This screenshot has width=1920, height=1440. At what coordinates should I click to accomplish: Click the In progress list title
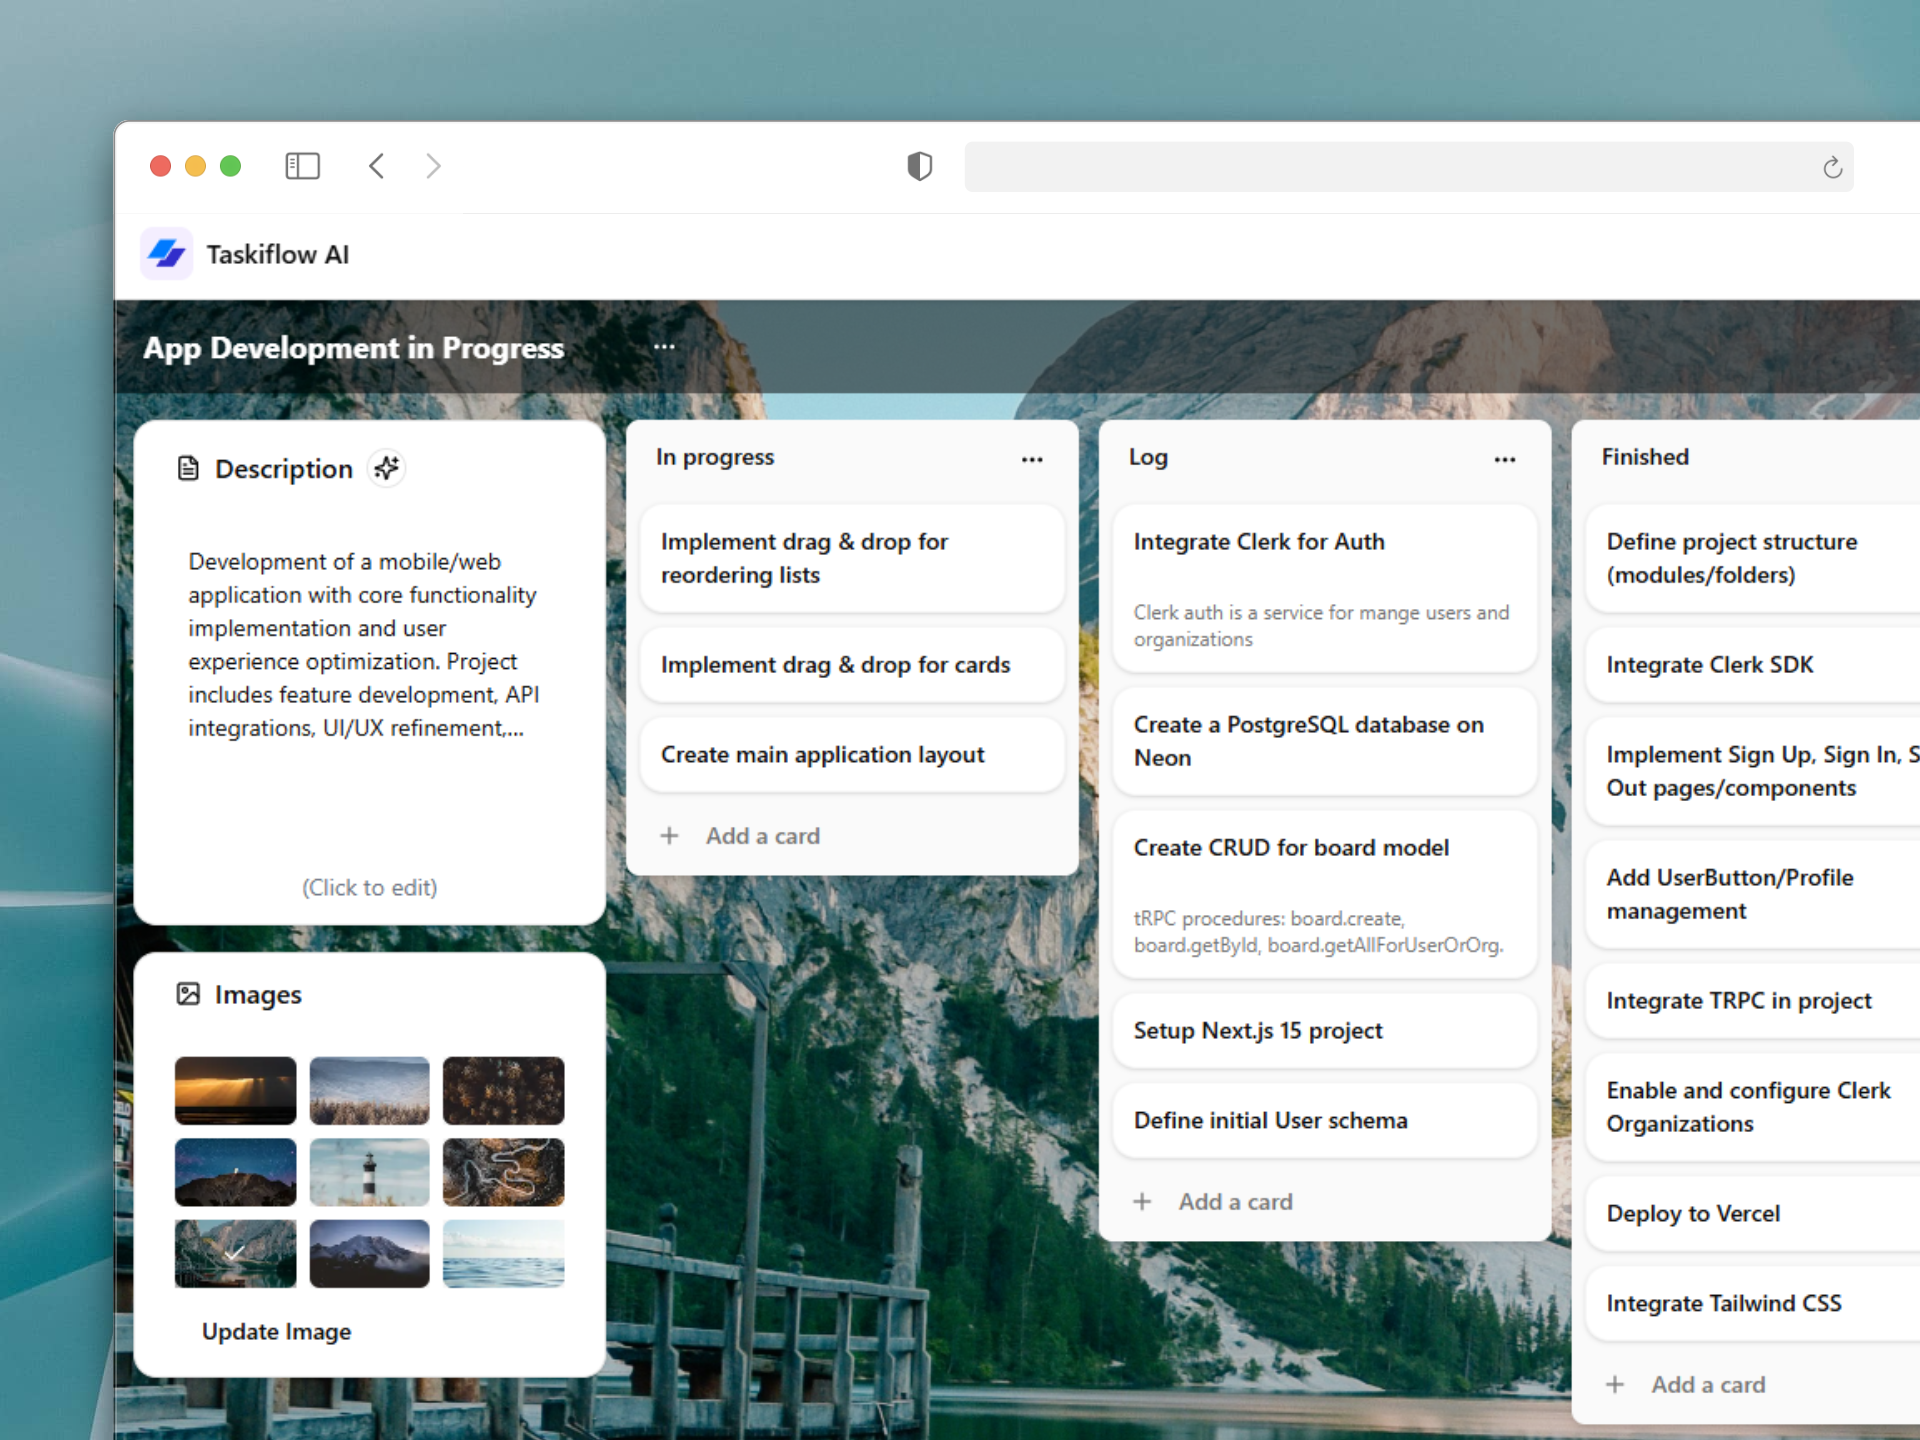point(715,457)
